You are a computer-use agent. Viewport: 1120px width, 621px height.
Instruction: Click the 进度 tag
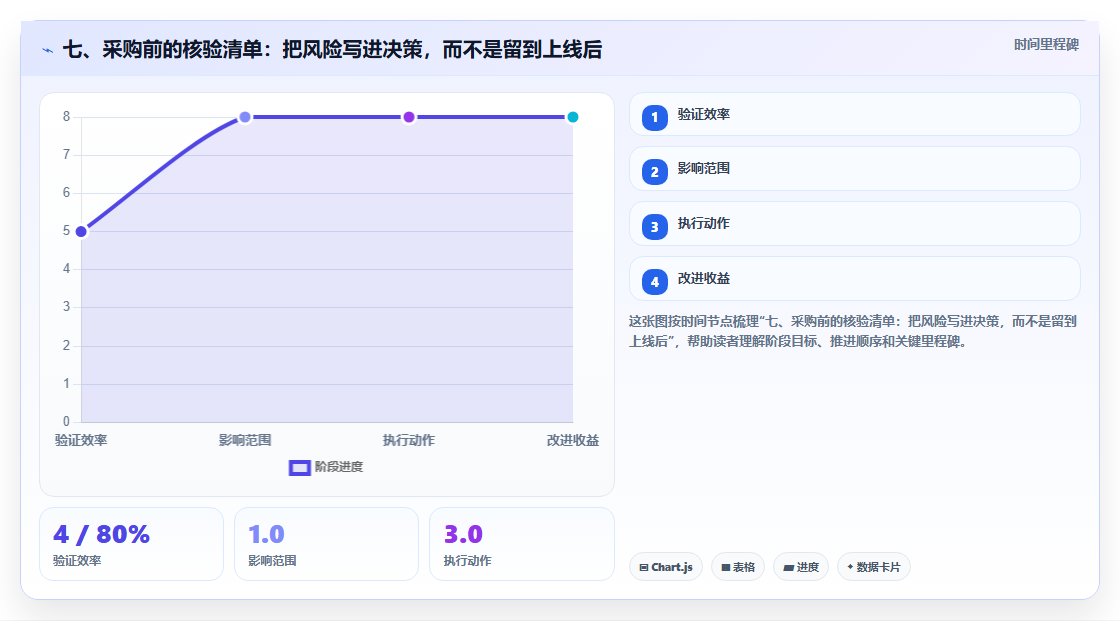point(801,567)
